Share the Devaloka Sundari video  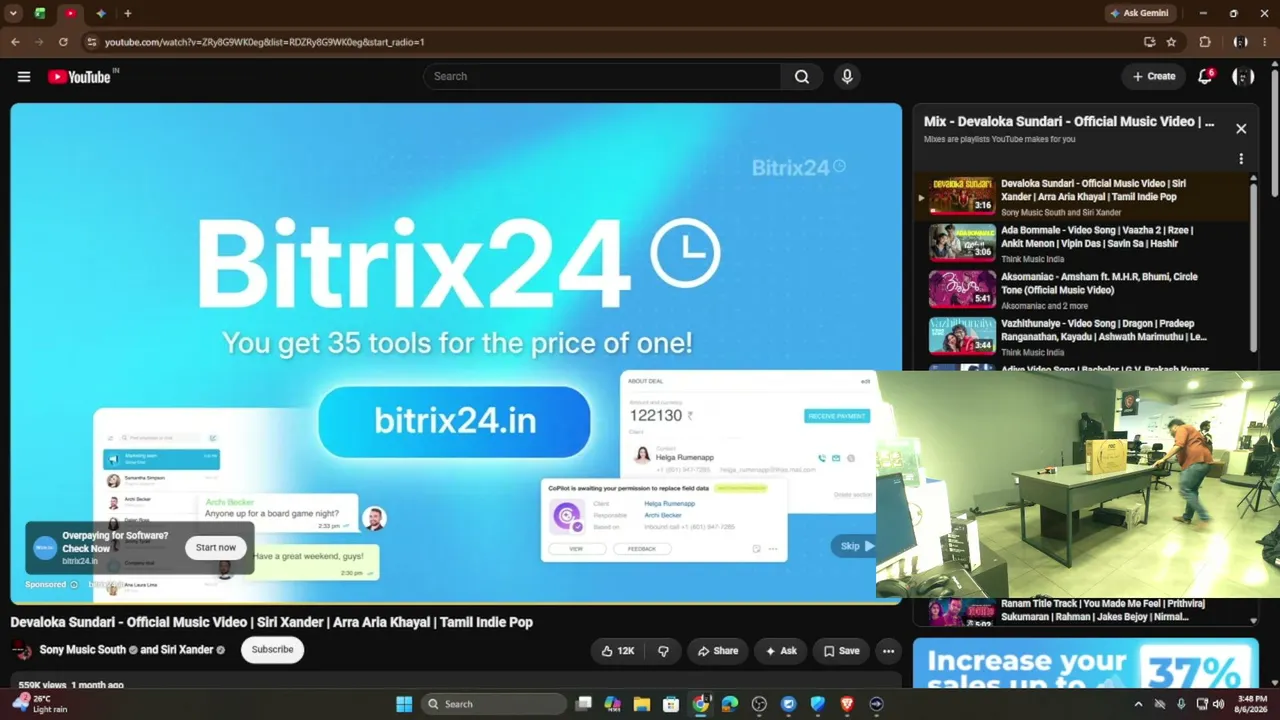(717, 651)
